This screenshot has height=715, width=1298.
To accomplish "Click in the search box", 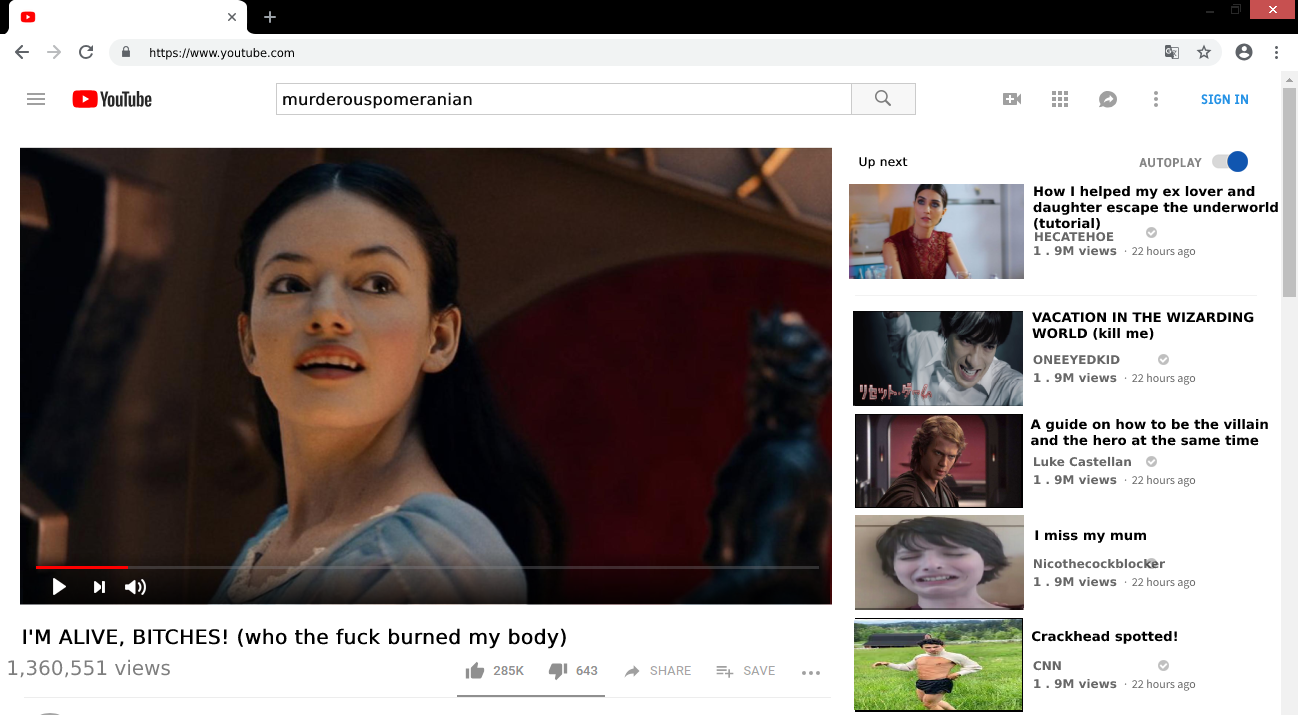I will coord(563,99).
